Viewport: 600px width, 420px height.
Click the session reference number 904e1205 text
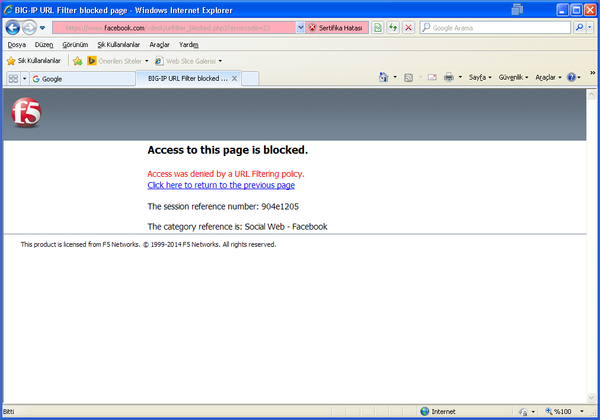[x=223, y=207]
